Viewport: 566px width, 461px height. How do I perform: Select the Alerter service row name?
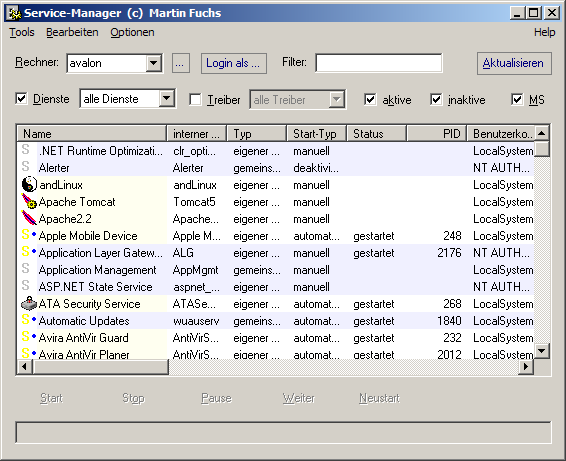[x=54, y=168]
